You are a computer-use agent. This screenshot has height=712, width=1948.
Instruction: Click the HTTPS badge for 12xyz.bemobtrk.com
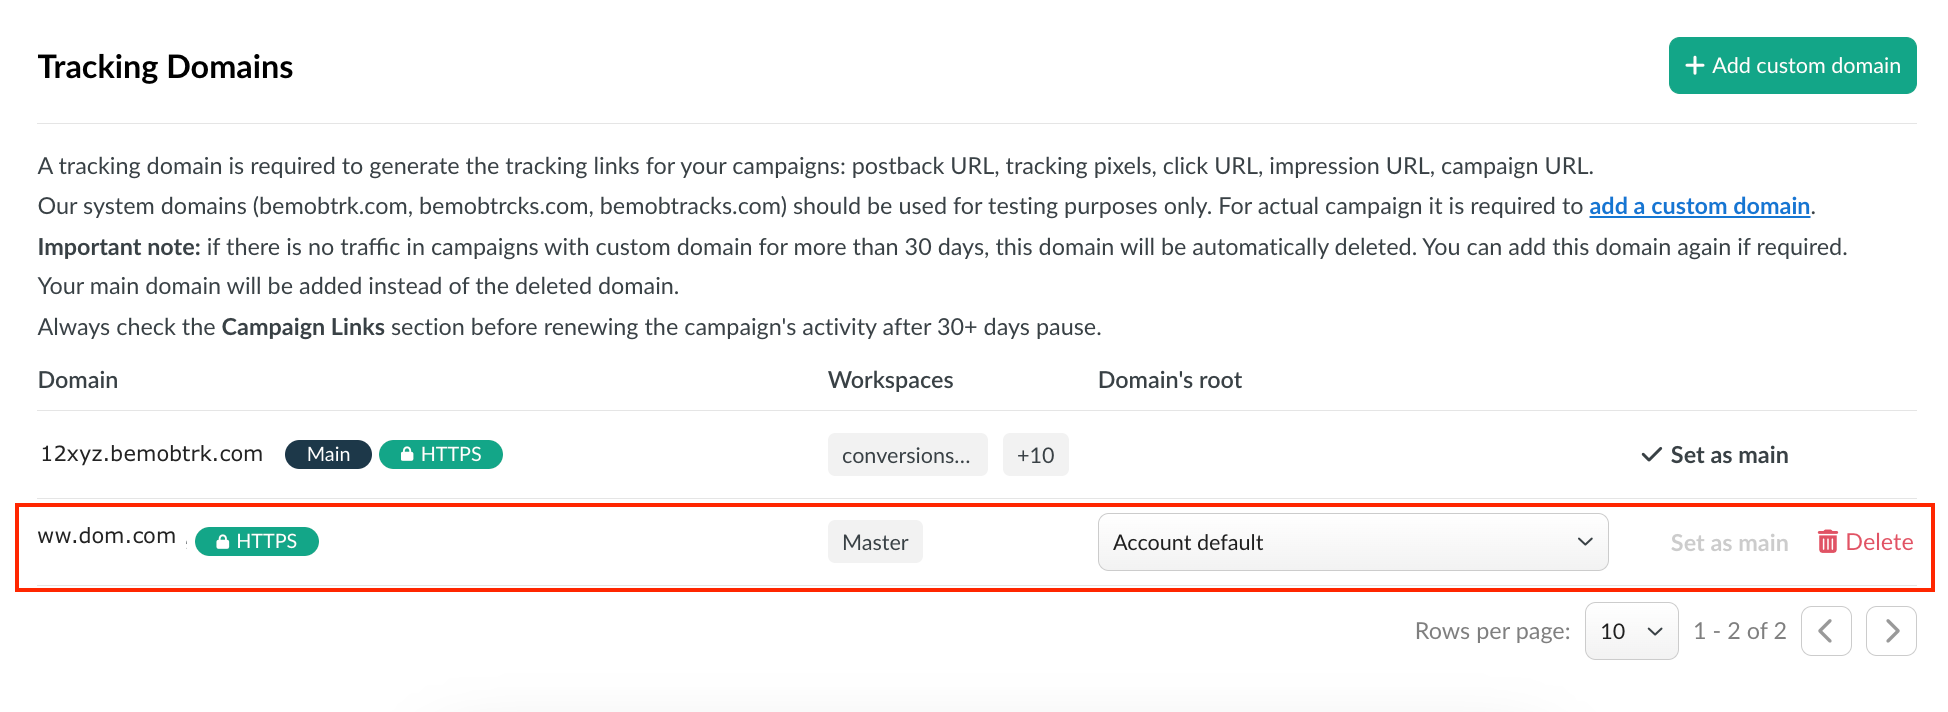tap(441, 454)
